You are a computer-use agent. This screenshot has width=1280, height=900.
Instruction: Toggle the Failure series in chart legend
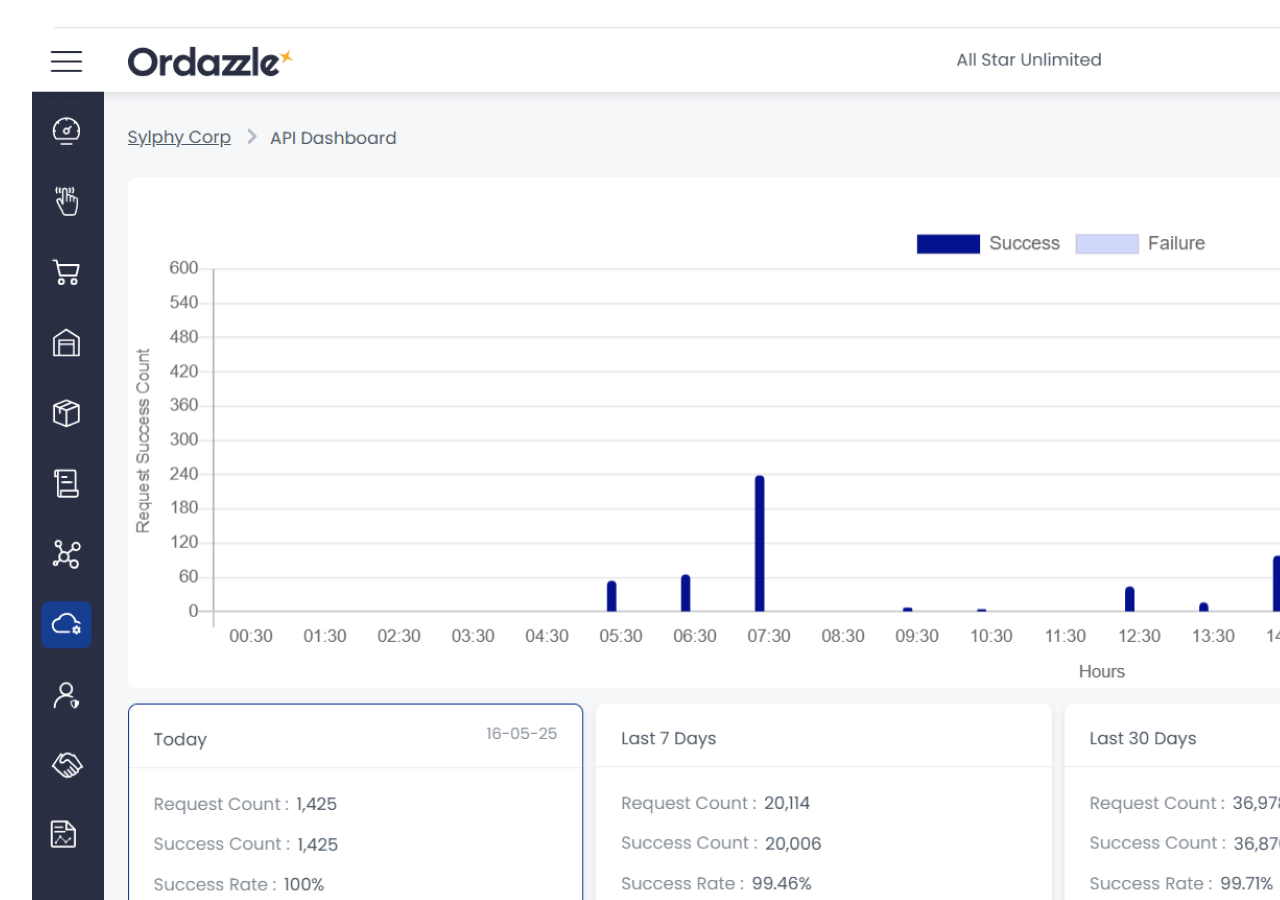[x=1140, y=244]
